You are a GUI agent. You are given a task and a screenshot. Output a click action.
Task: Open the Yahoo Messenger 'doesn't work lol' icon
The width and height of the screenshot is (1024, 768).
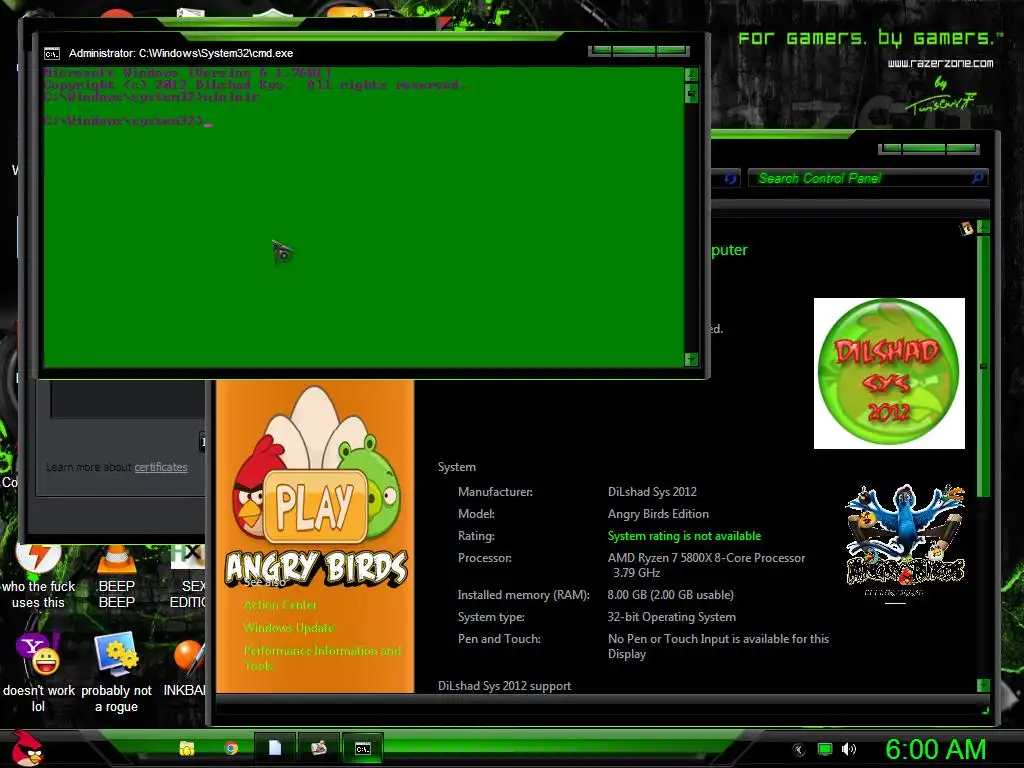click(x=38, y=673)
